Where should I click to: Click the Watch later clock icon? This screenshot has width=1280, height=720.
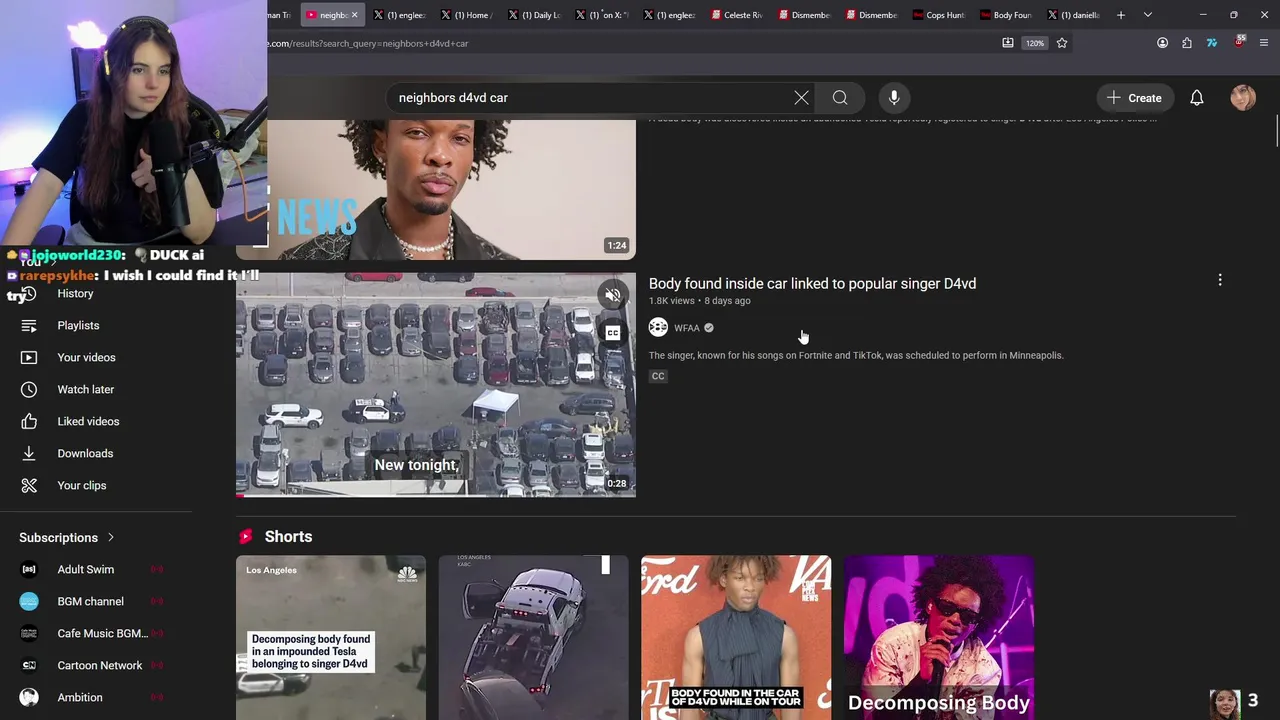pos(29,390)
